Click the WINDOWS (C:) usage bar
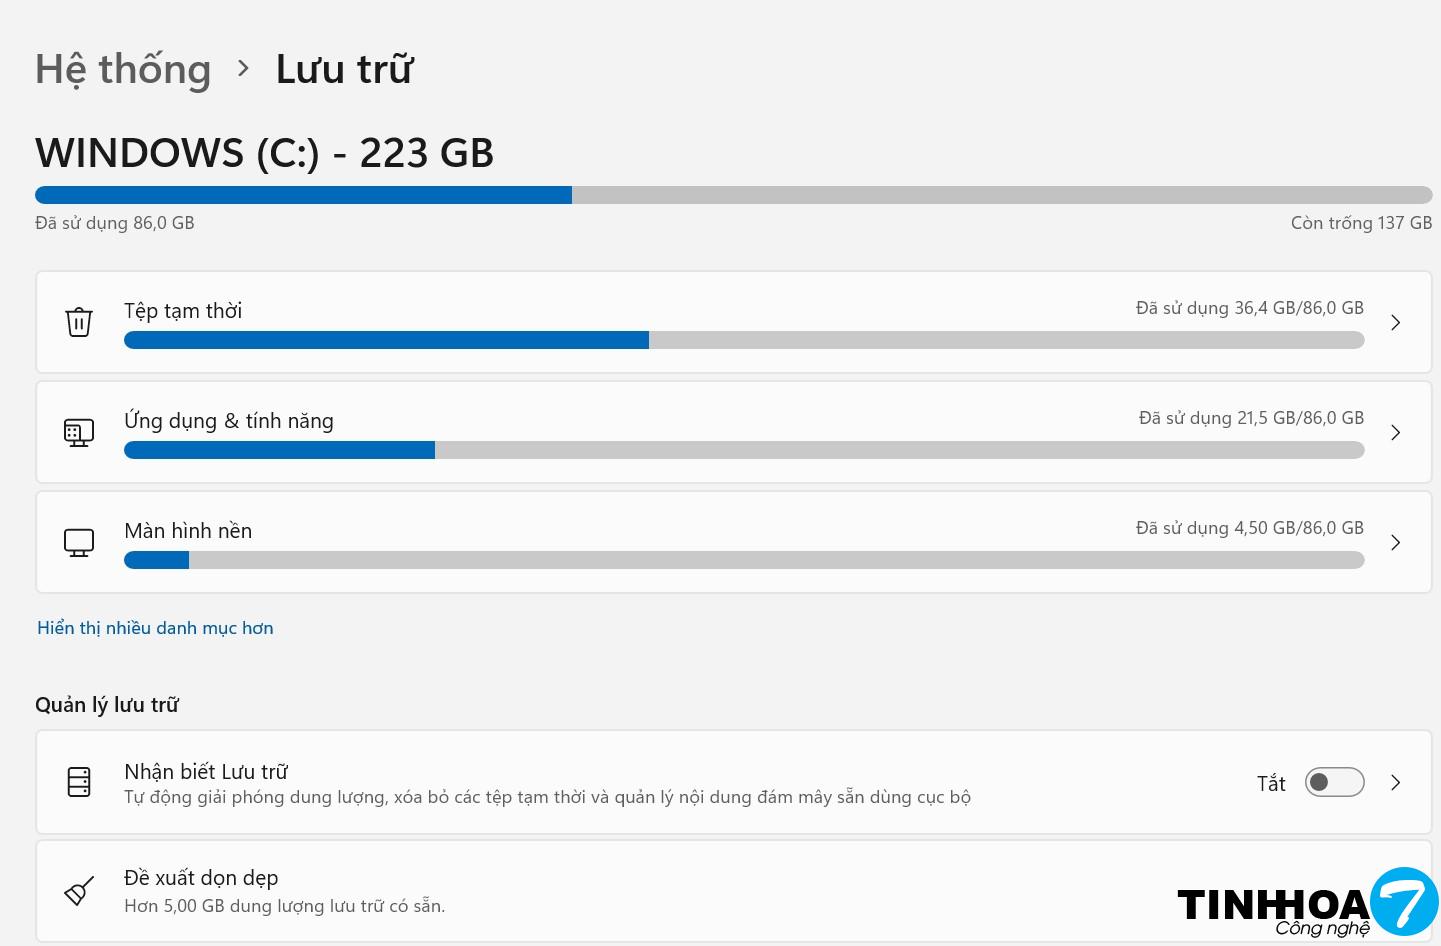Viewport: 1441px width, 946px height. click(733, 195)
